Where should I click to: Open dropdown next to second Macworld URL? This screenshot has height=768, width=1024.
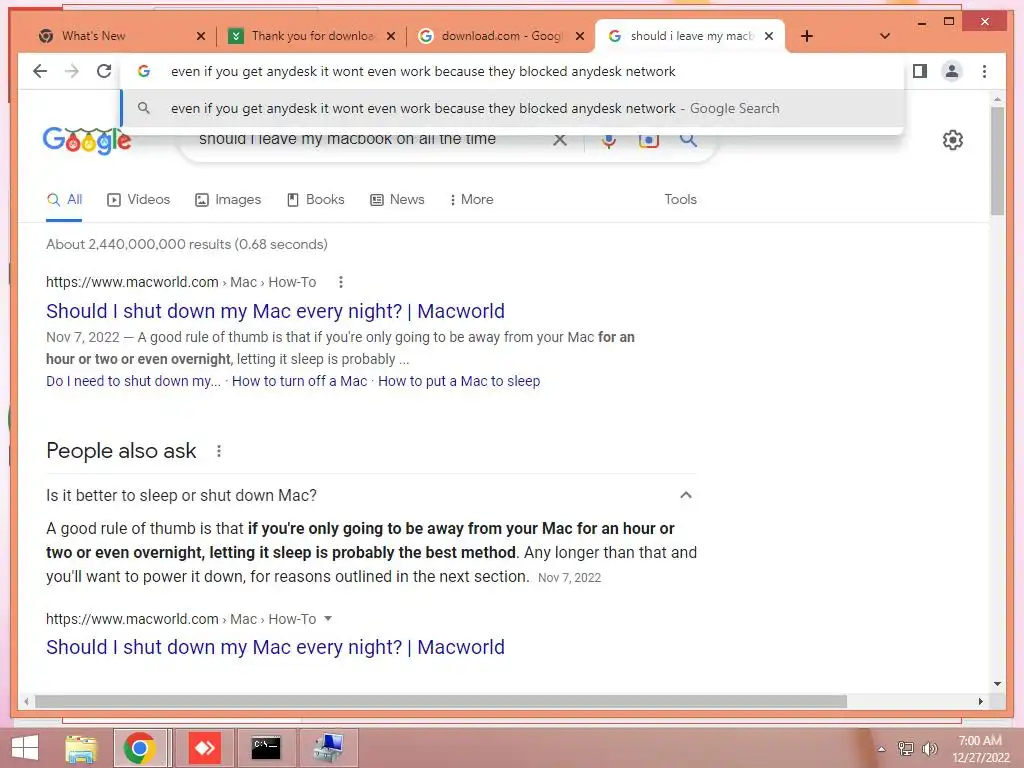coord(328,618)
